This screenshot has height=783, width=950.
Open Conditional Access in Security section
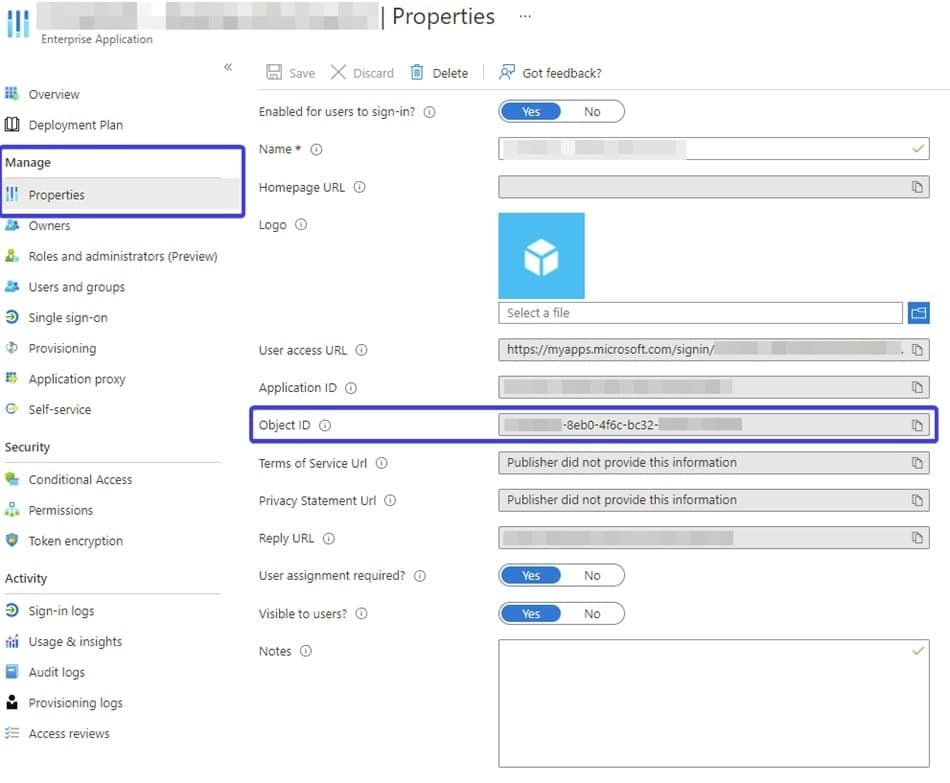tap(80, 479)
